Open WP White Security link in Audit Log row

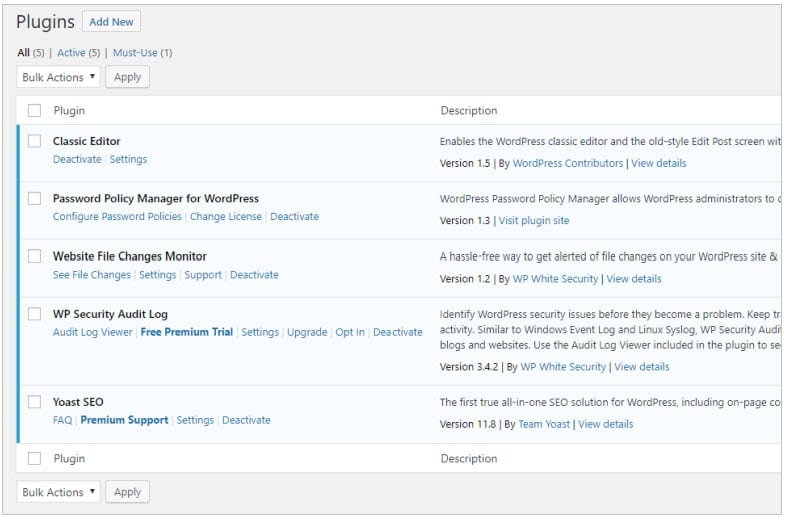[x=563, y=366]
